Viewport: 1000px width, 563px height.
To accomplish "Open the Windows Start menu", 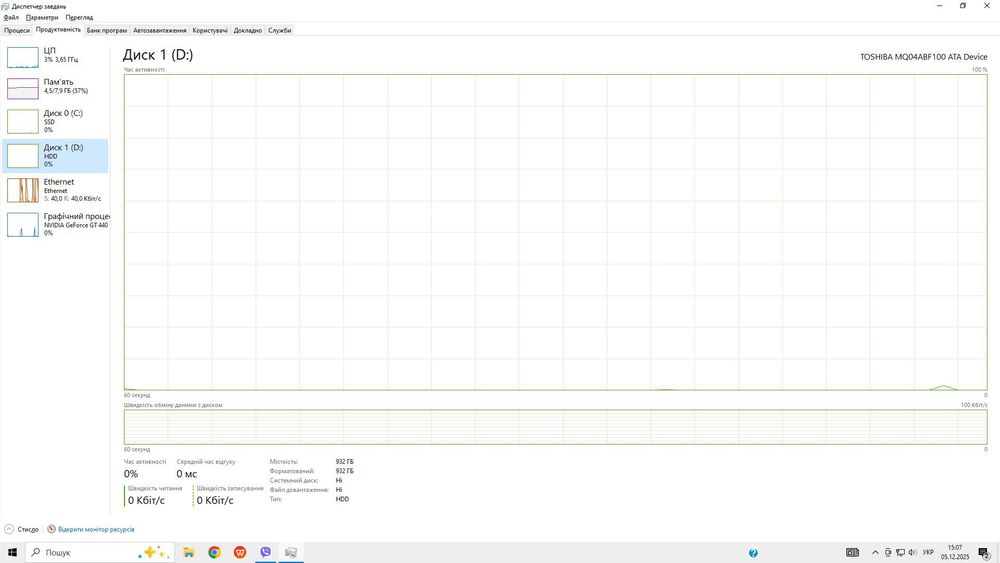I will [12, 552].
